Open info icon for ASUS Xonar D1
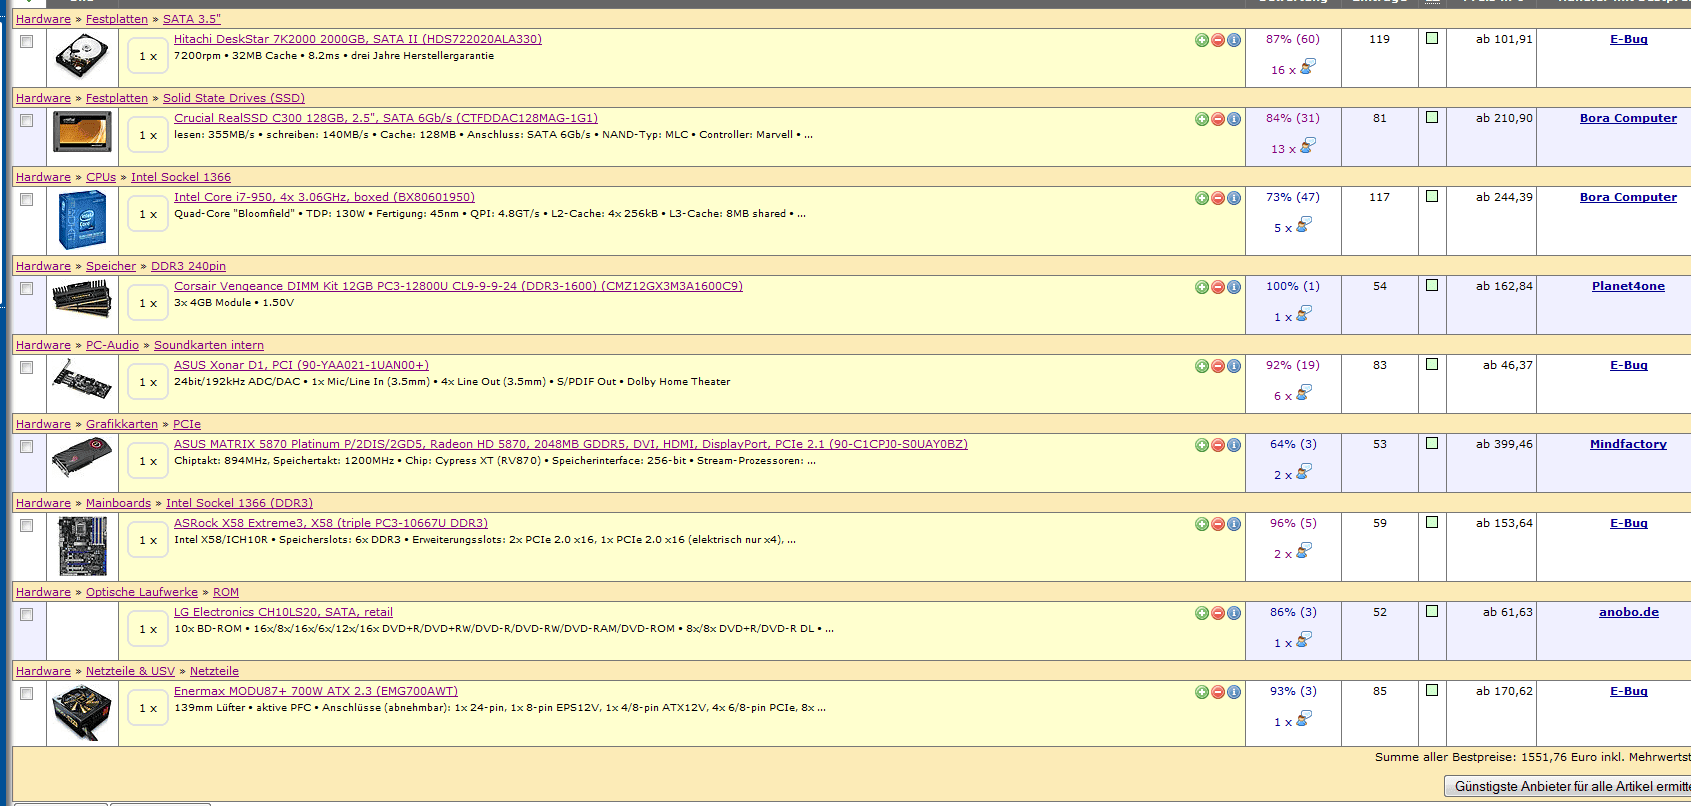 (1234, 366)
